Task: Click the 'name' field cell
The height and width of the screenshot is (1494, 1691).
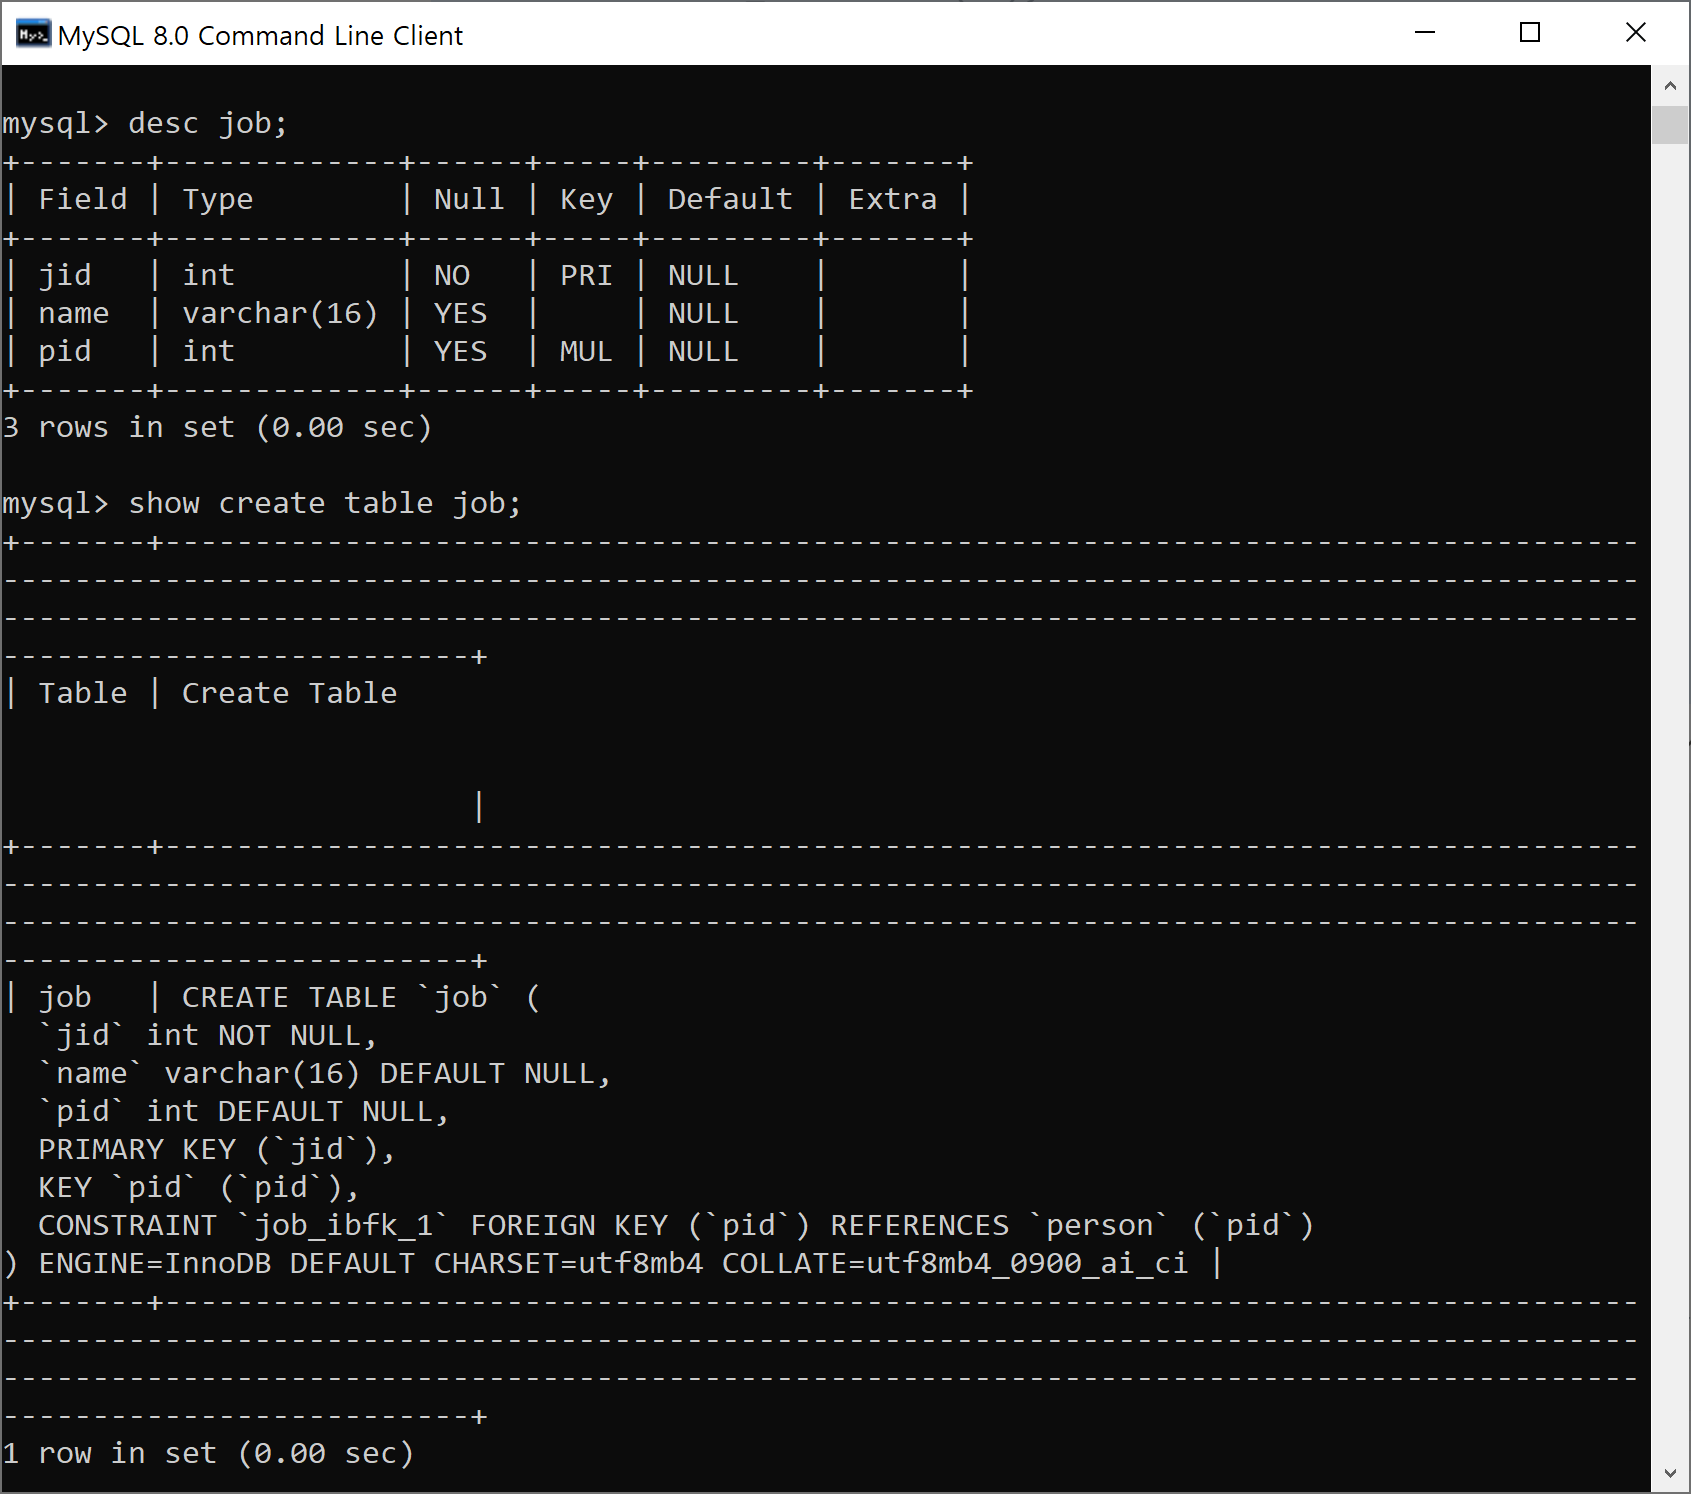Action: (74, 313)
